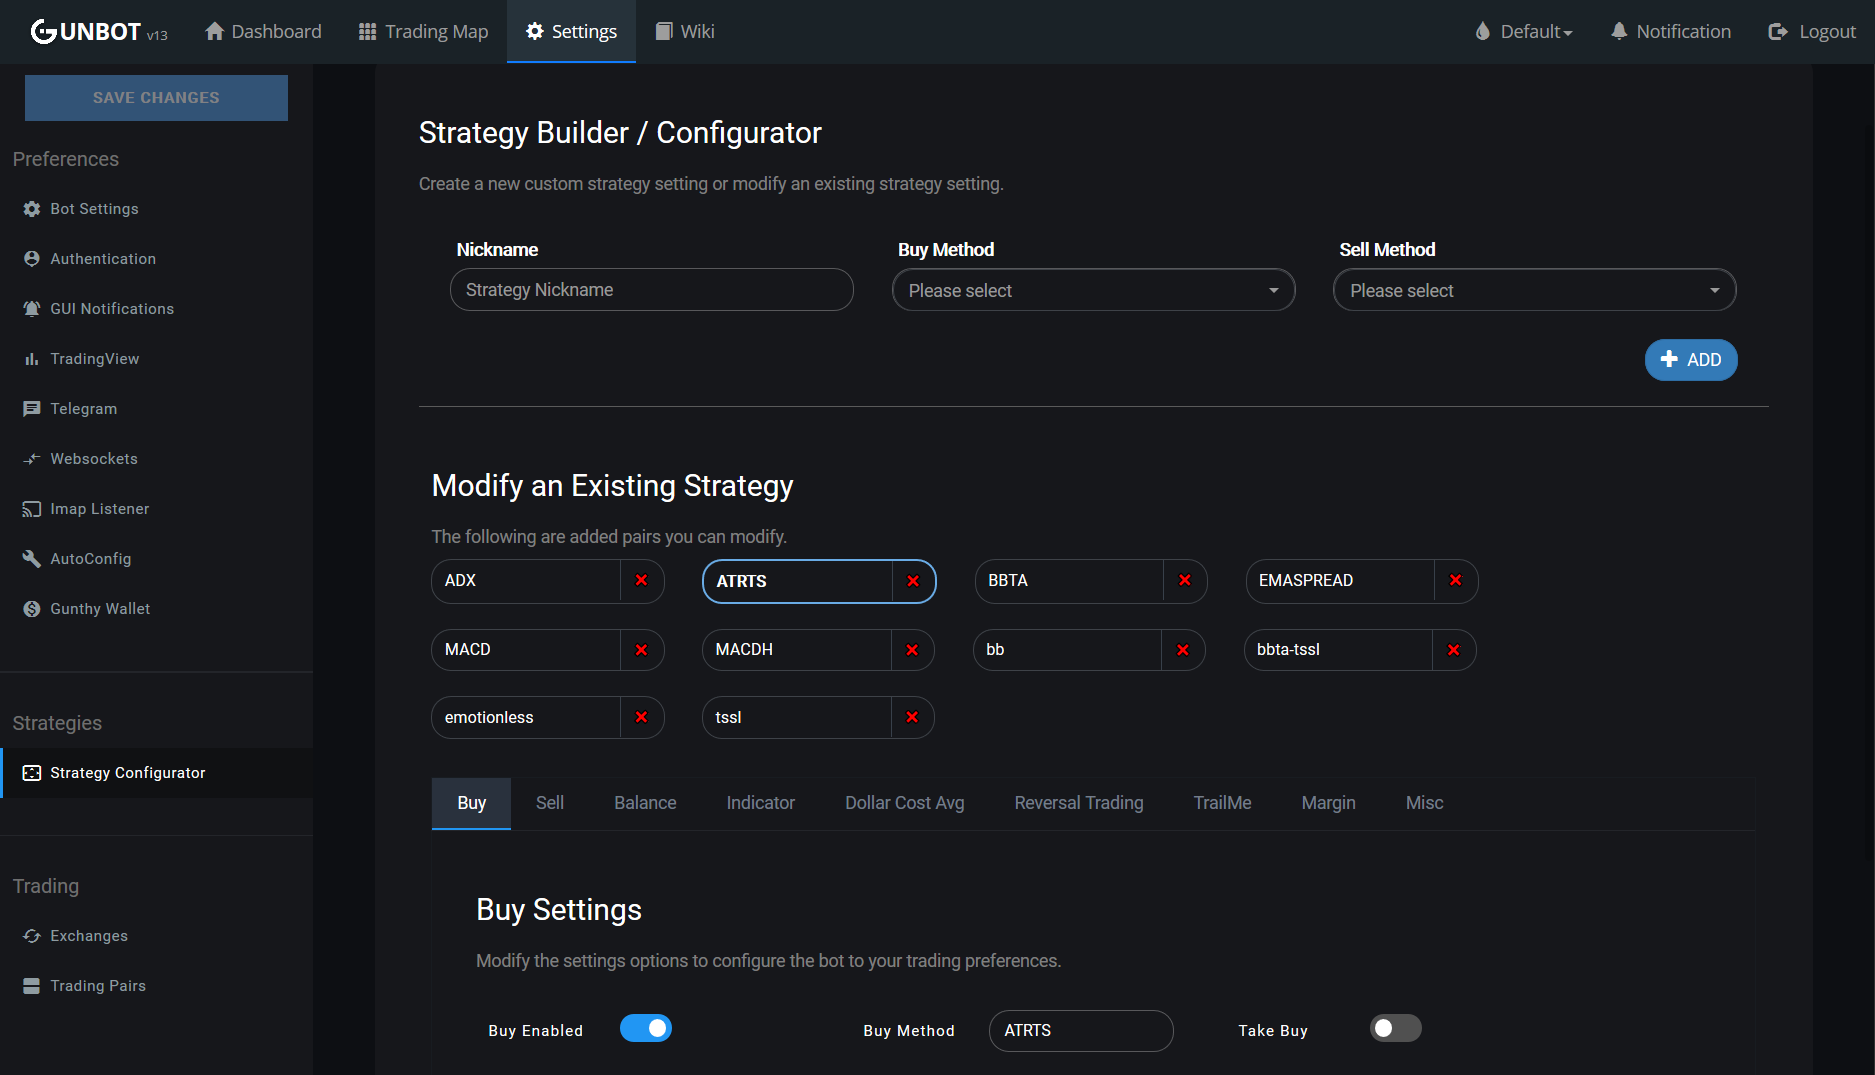Open the TrailMe tab
Viewport: 1875px width, 1075px height.
pos(1223,803)
